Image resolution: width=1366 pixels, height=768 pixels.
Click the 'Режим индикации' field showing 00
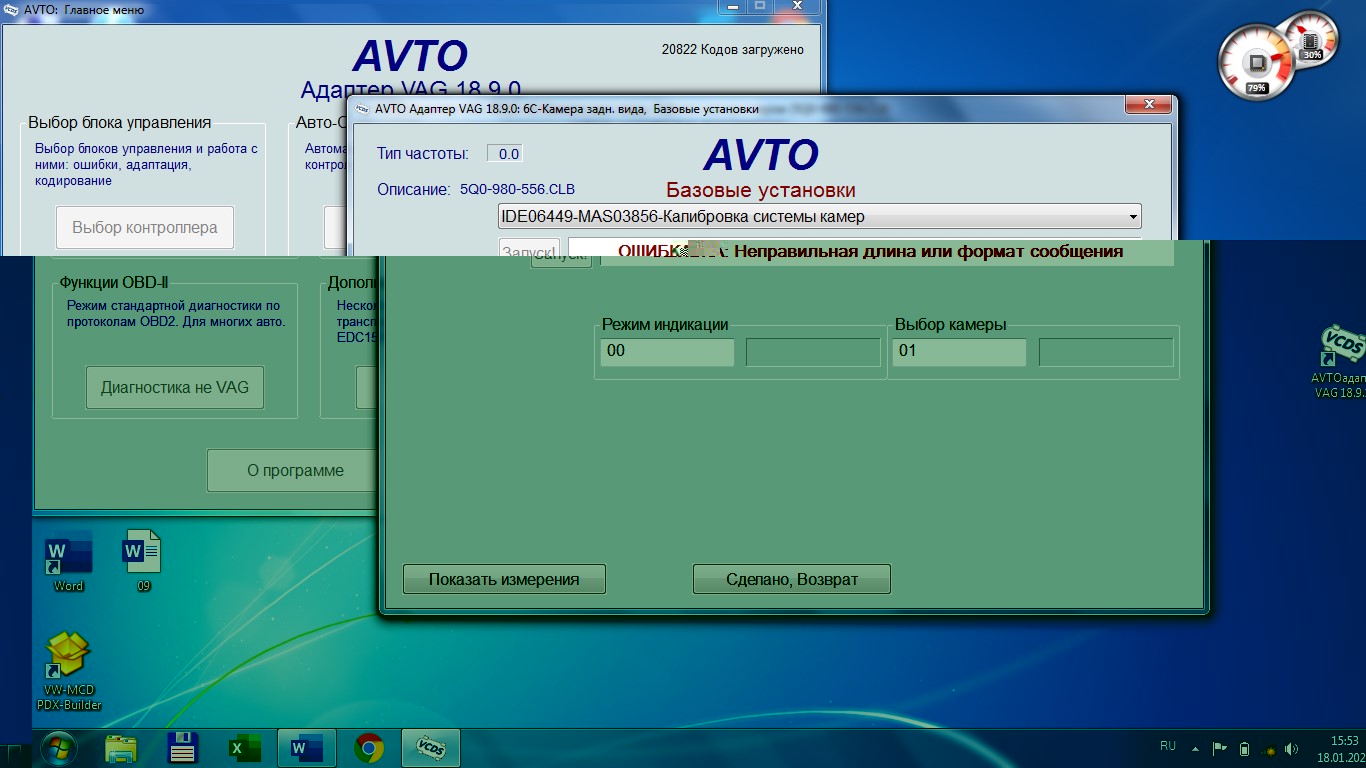(x=667, y=352)
